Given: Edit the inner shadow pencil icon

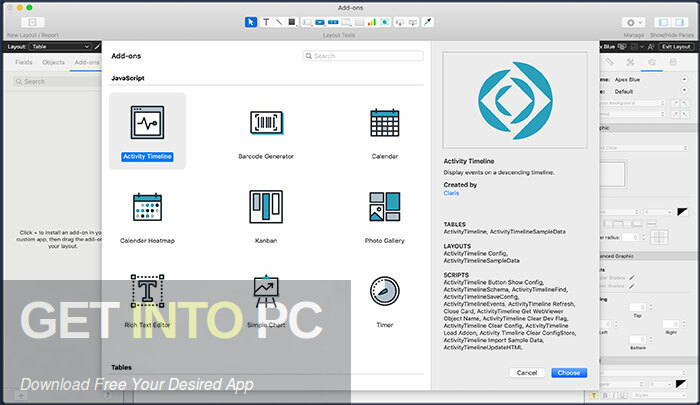Looking at the screenshot, I should point(632,286).
